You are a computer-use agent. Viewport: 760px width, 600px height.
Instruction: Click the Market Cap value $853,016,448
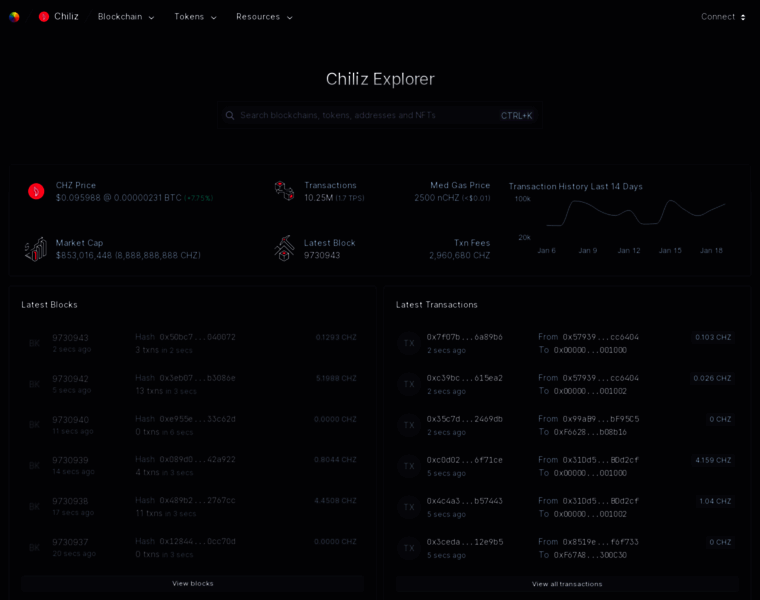click(84, 255)
